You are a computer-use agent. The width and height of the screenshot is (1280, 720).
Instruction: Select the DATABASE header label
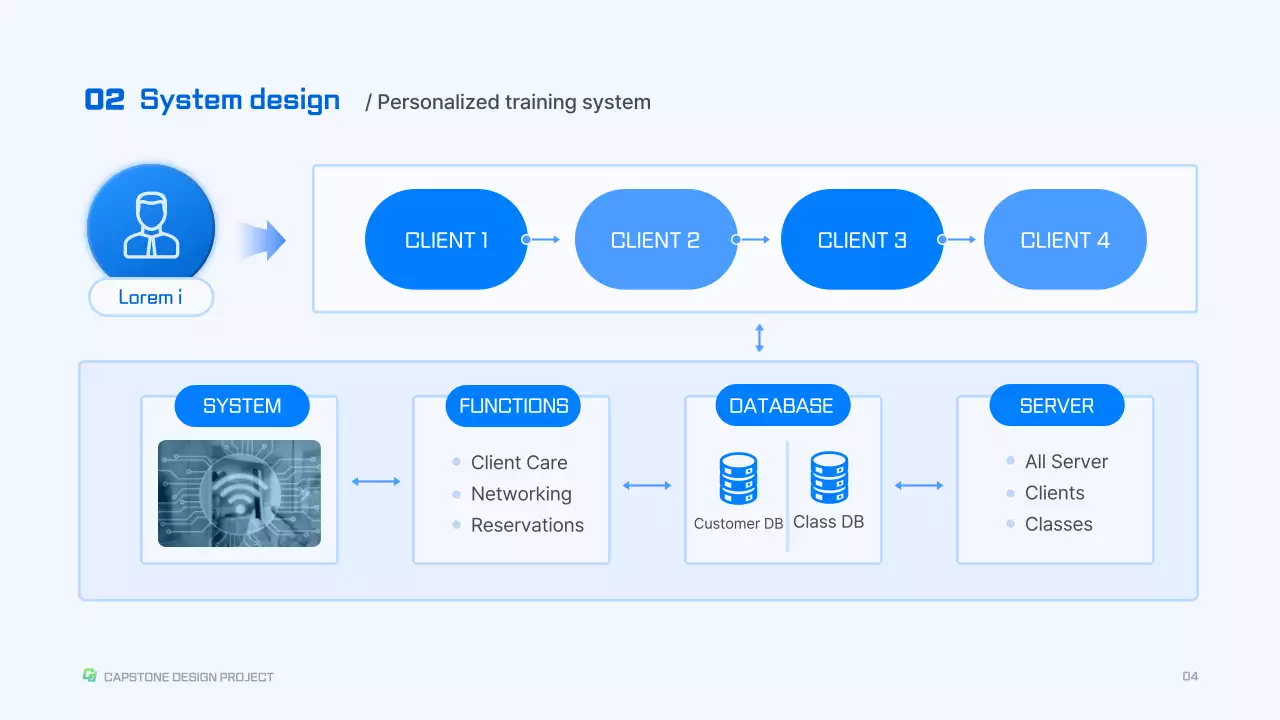point(782,406)
